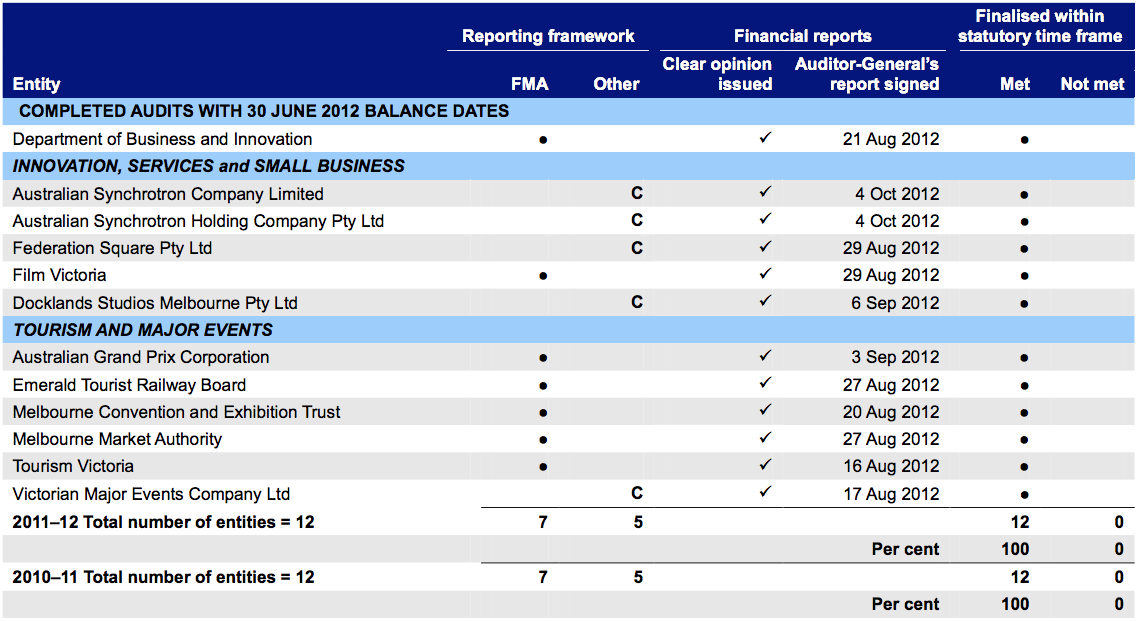This screenshot has width=1138, height=622.
Task: Click the '3 Sep 2012' date cell
Action: coord(895,357)
